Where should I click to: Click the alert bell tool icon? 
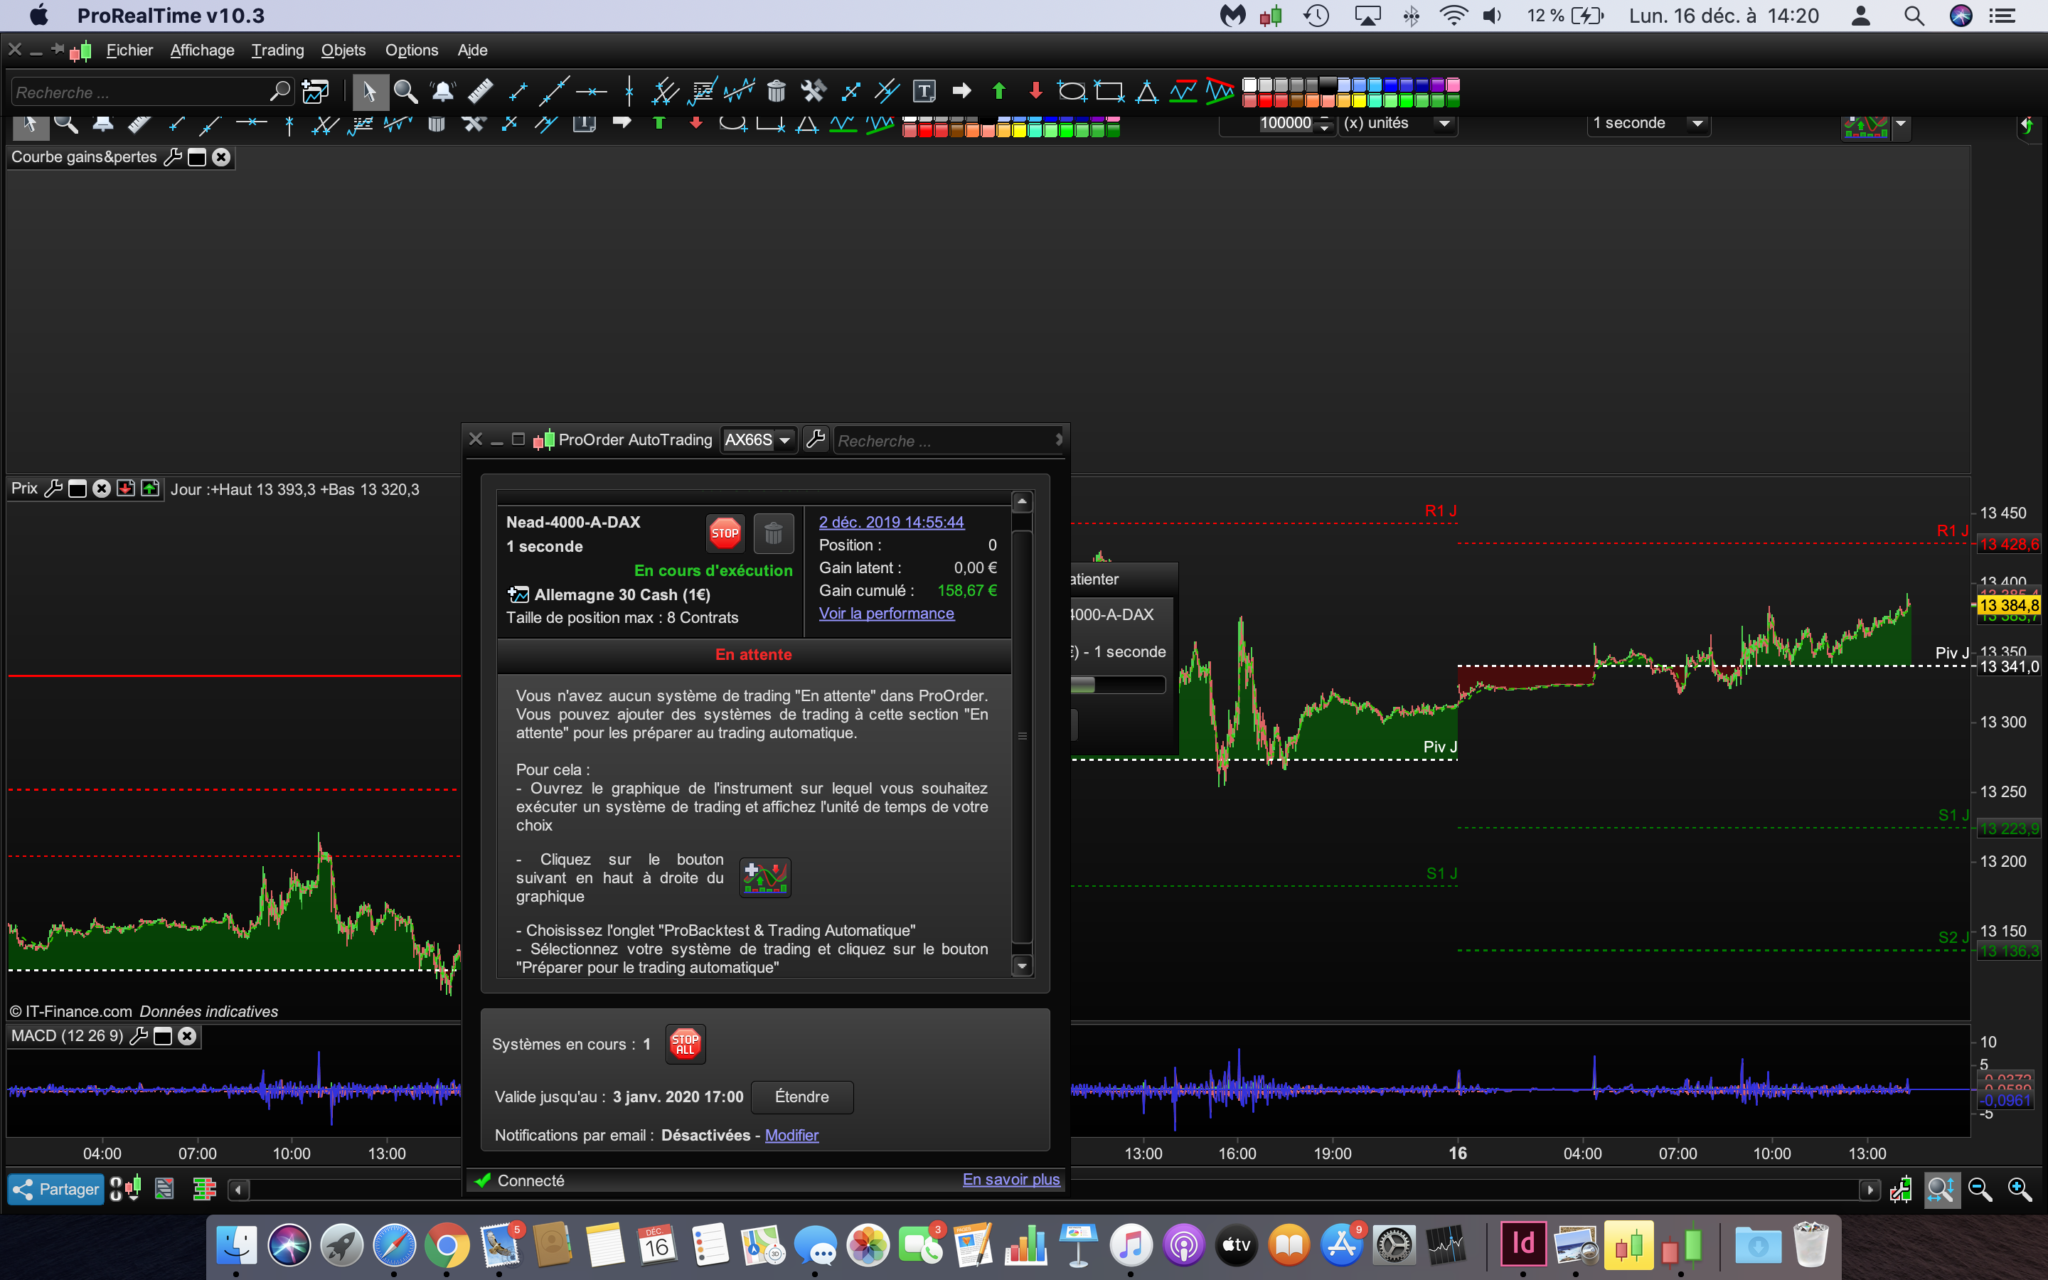(x=443, y=92)
